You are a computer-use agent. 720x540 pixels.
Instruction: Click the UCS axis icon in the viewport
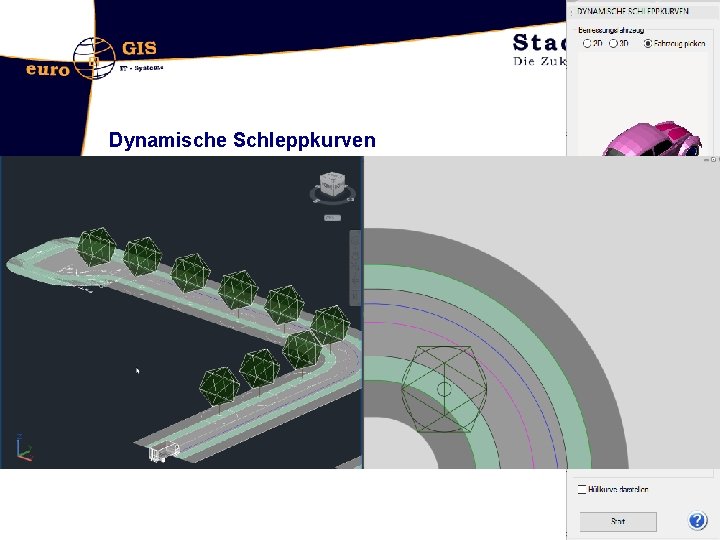pos(23,447)
